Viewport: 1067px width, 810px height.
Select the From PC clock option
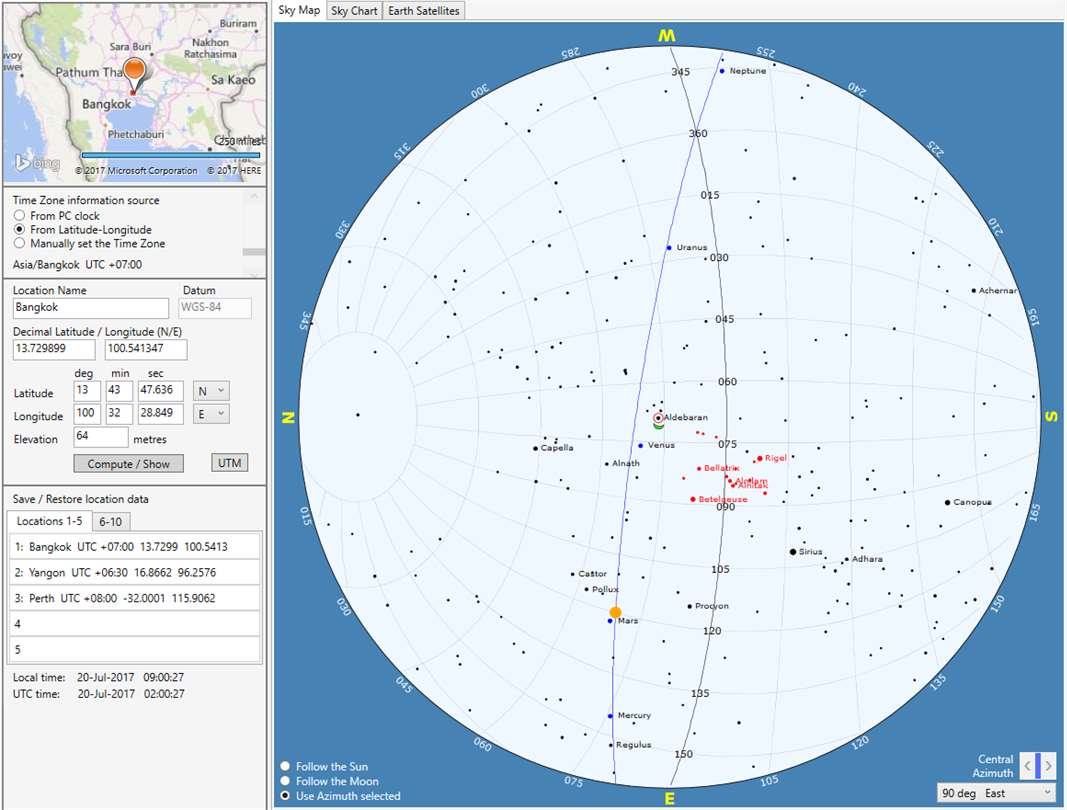20,215
